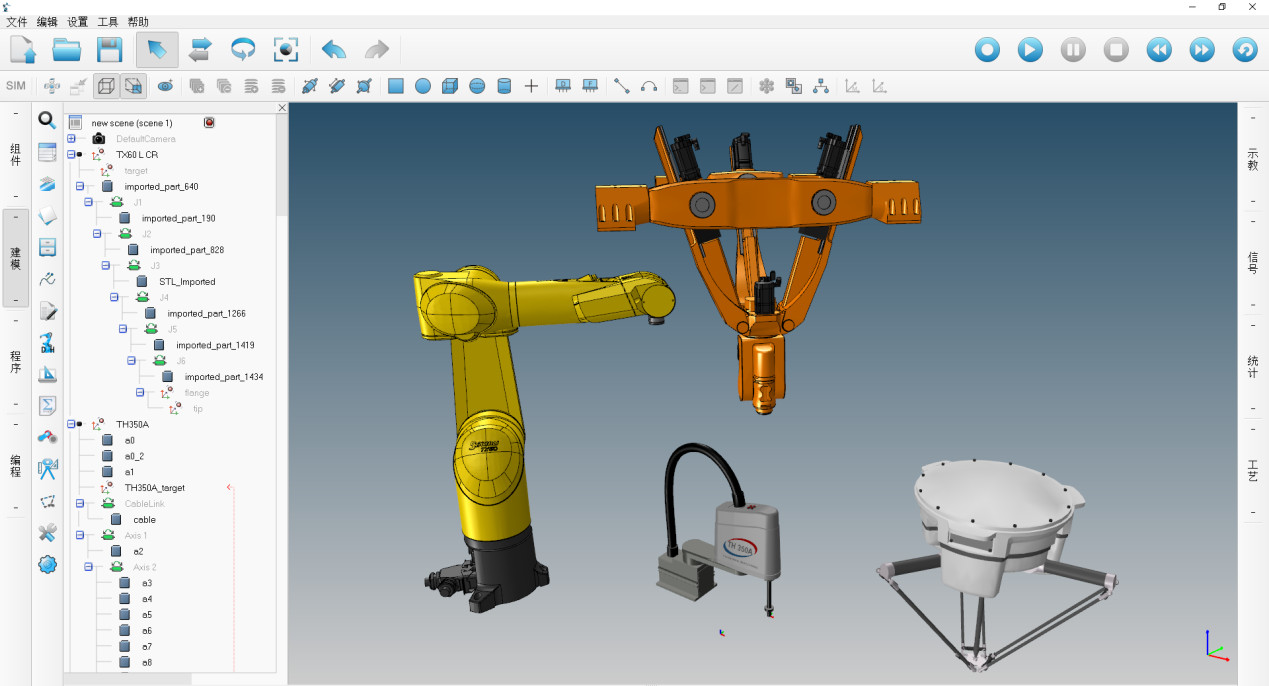Viewport: 1269px width, 686px height.
Task: Collapse the TH350A tree node
Action: pyautogui.click(x=71, y=424)
